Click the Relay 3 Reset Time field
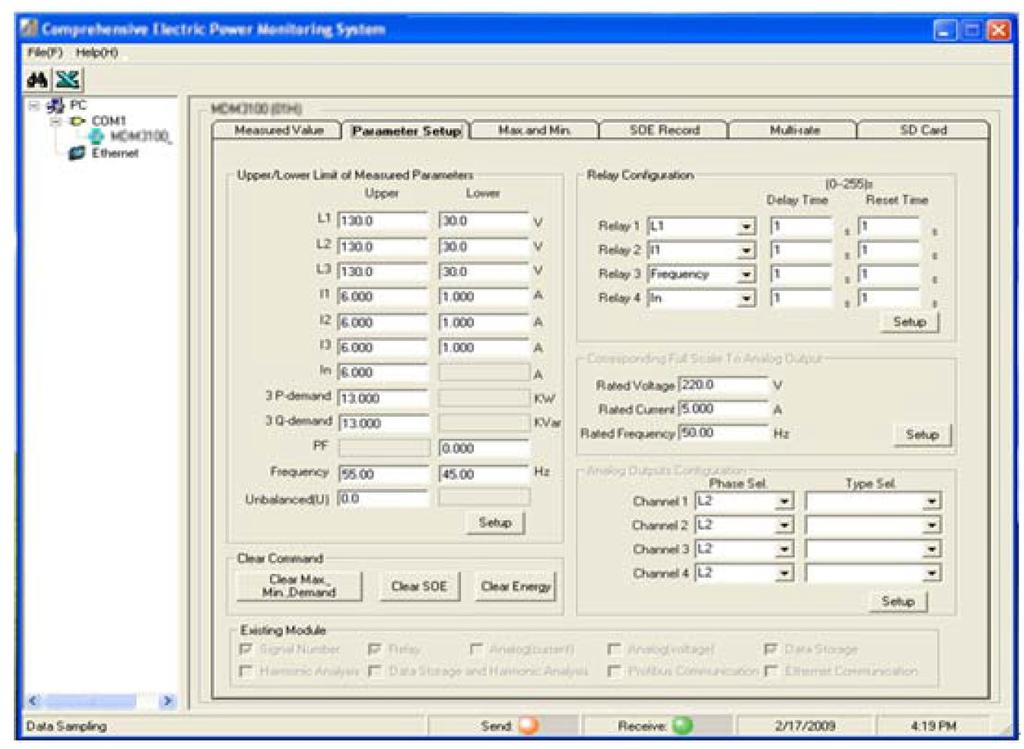Image resolution: width=1024 pixels, height=749 pixels. tap(889, 274)
